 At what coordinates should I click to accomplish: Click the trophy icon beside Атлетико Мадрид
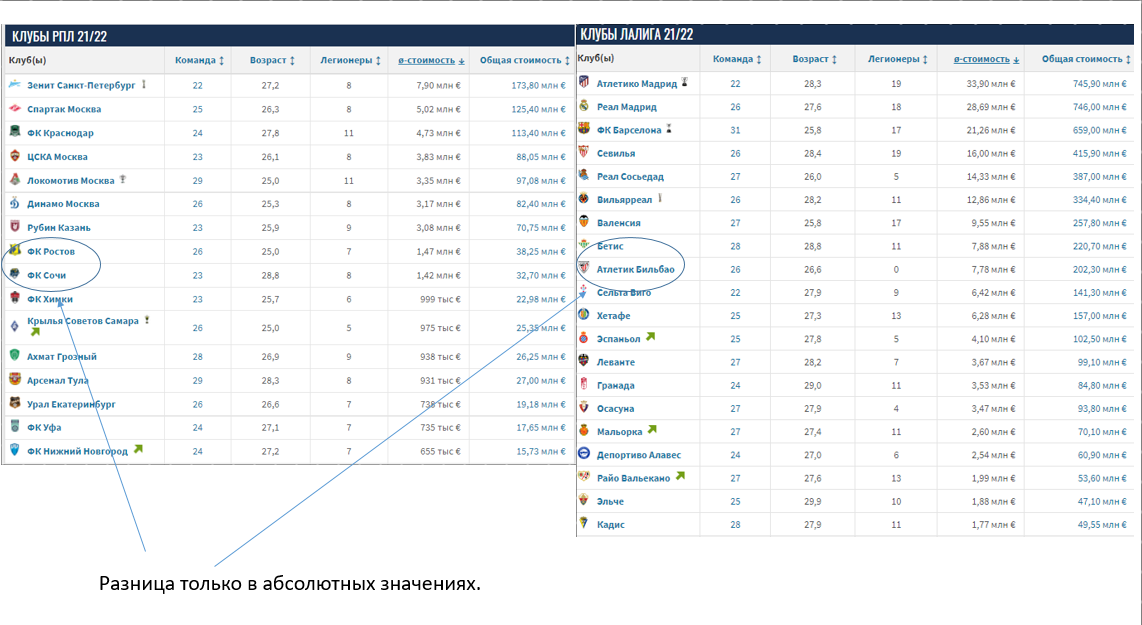(x=685, y=82)
